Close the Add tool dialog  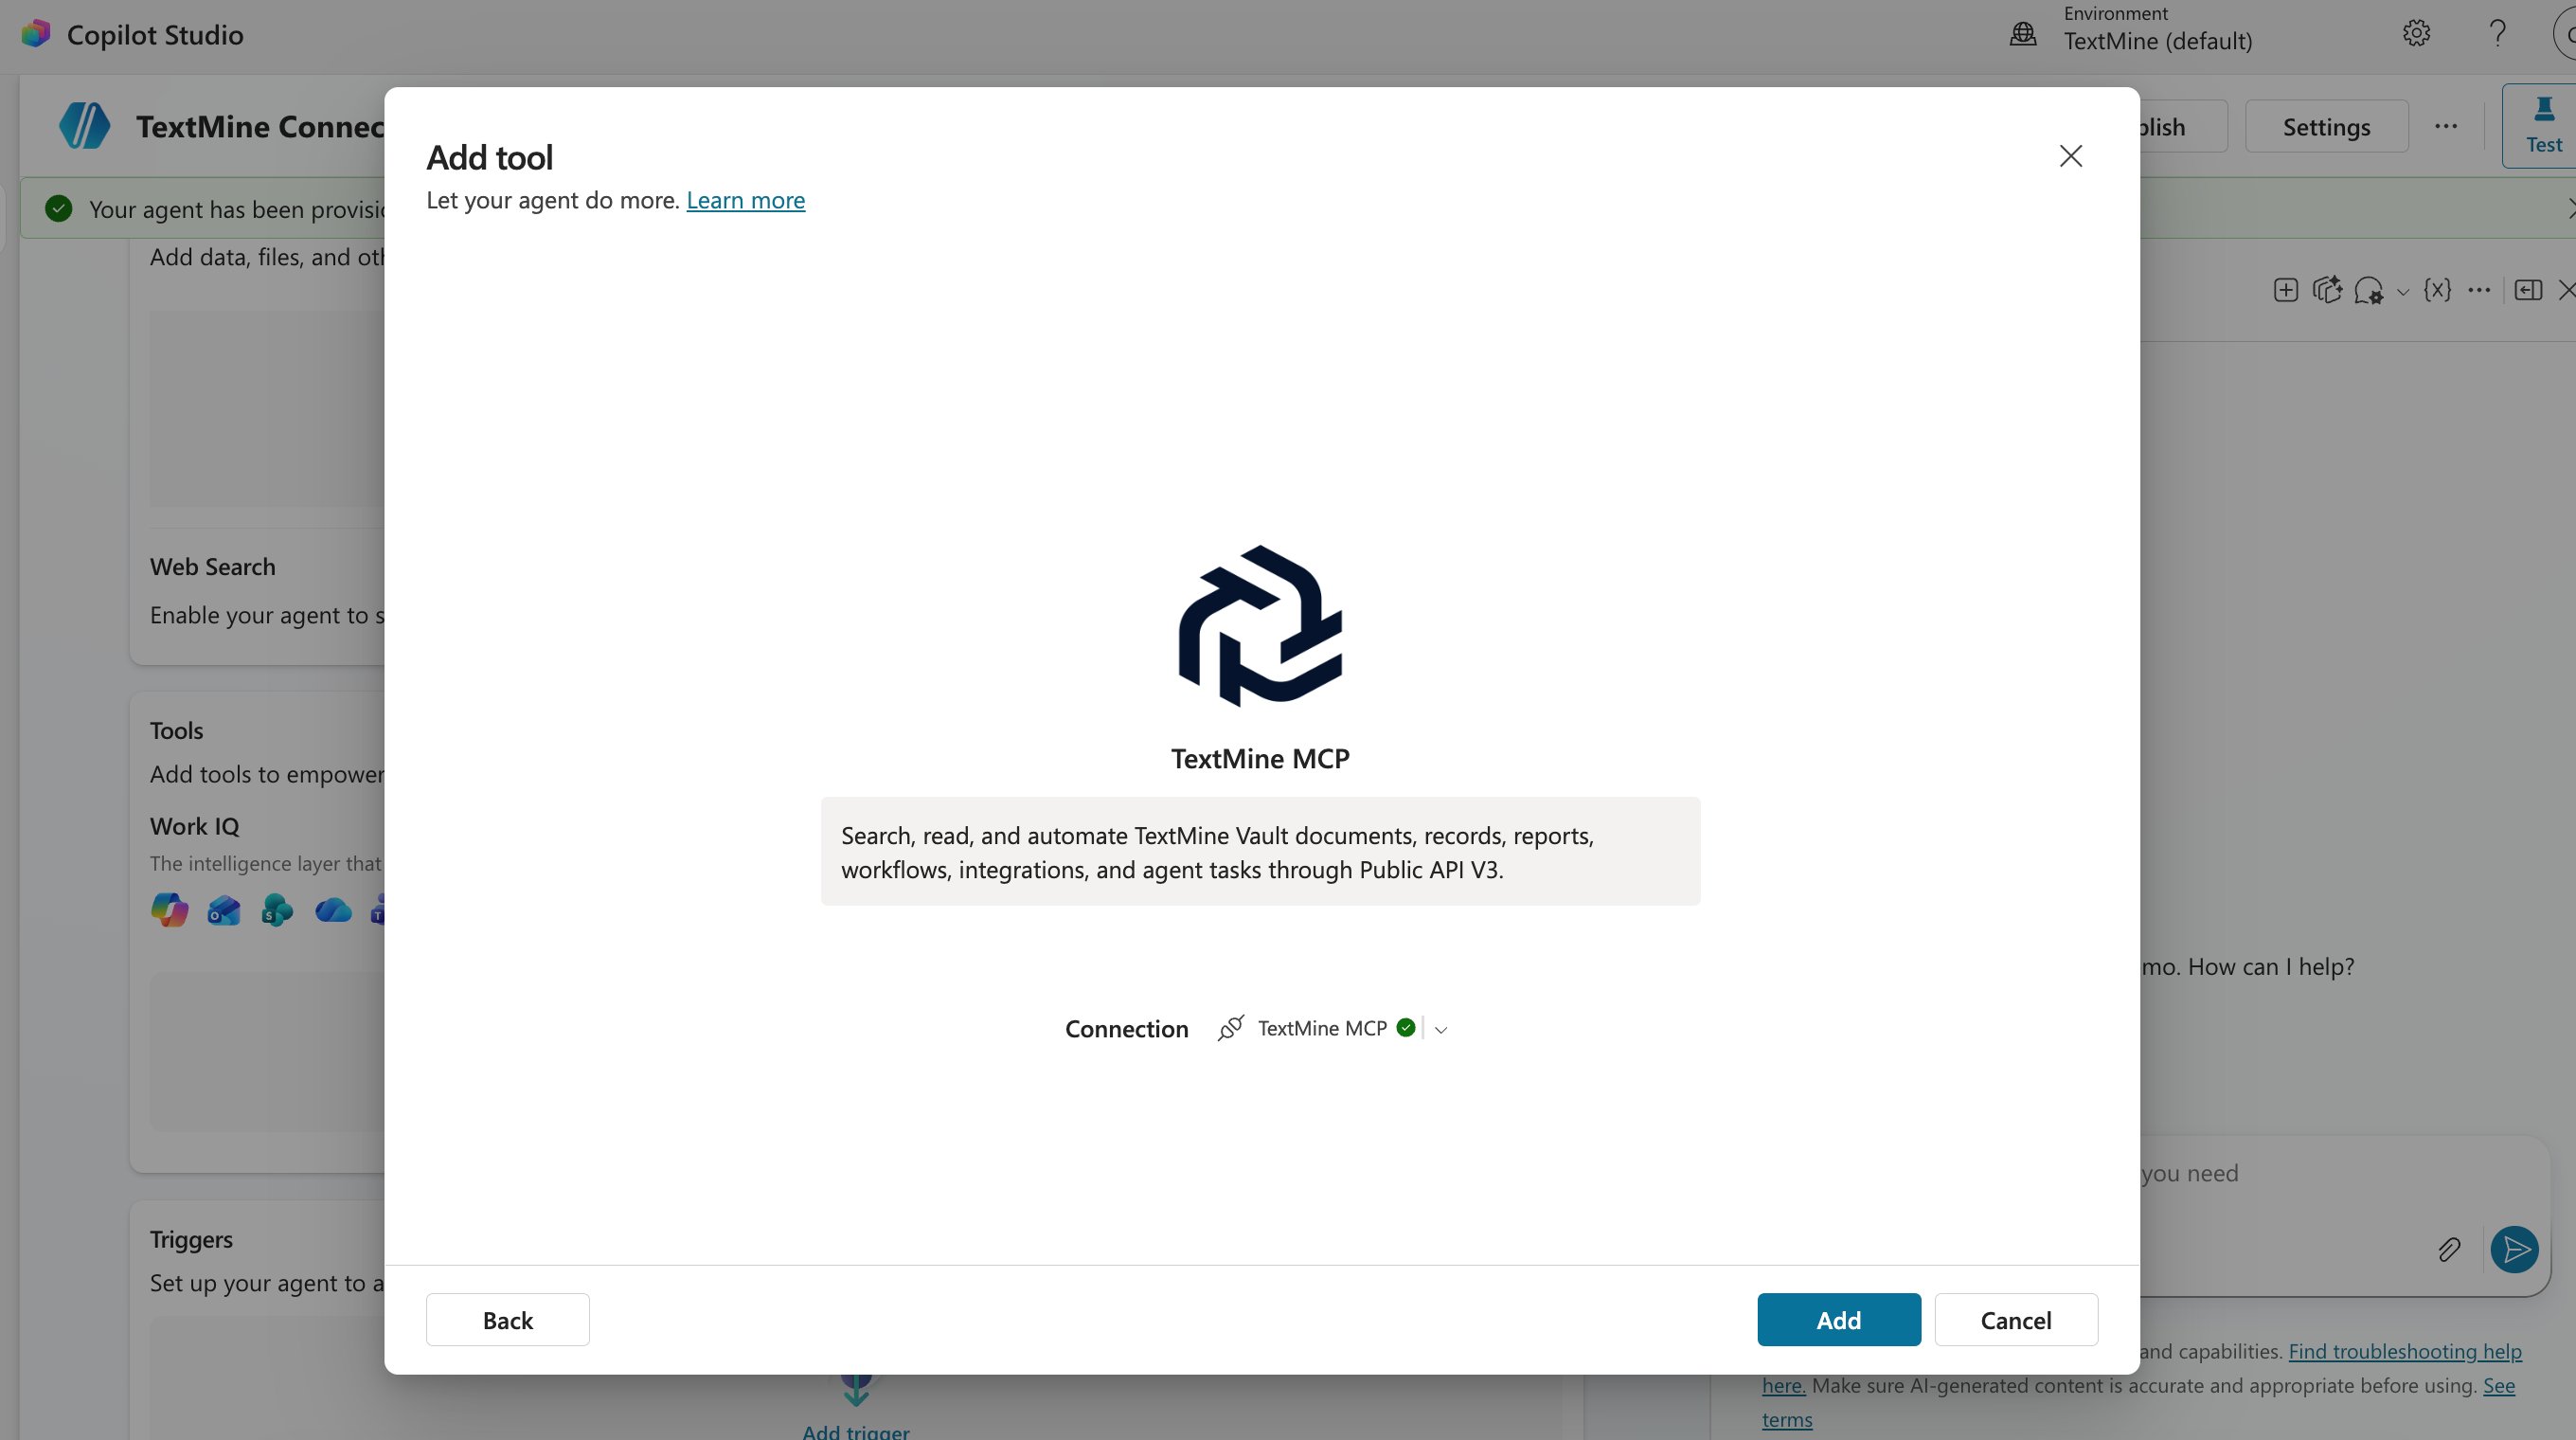pyautogui.click(x=2070, y=156)
